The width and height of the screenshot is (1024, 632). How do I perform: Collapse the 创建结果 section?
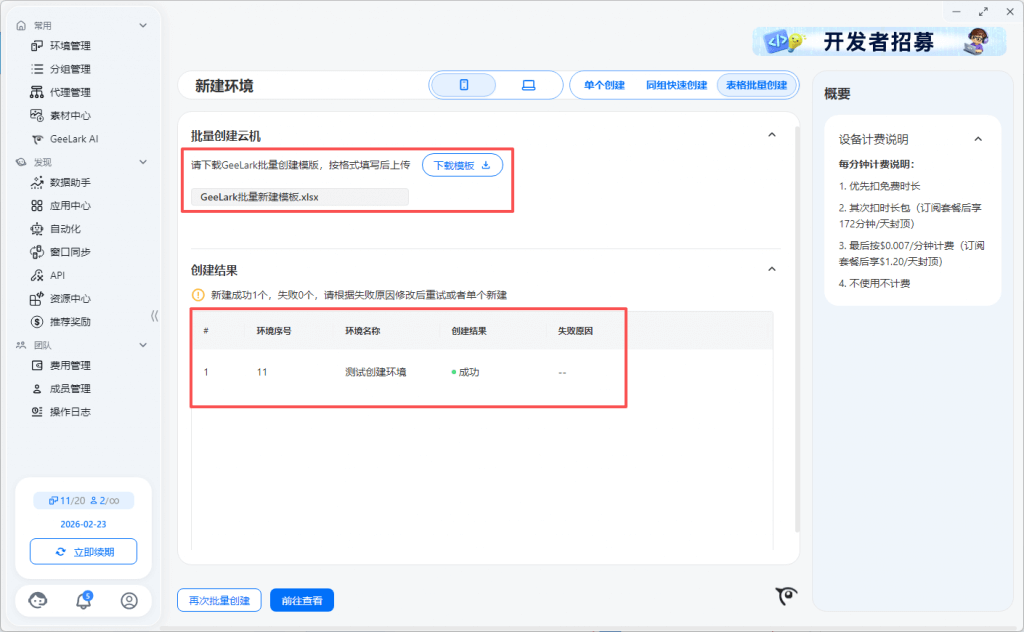[771, 269]
